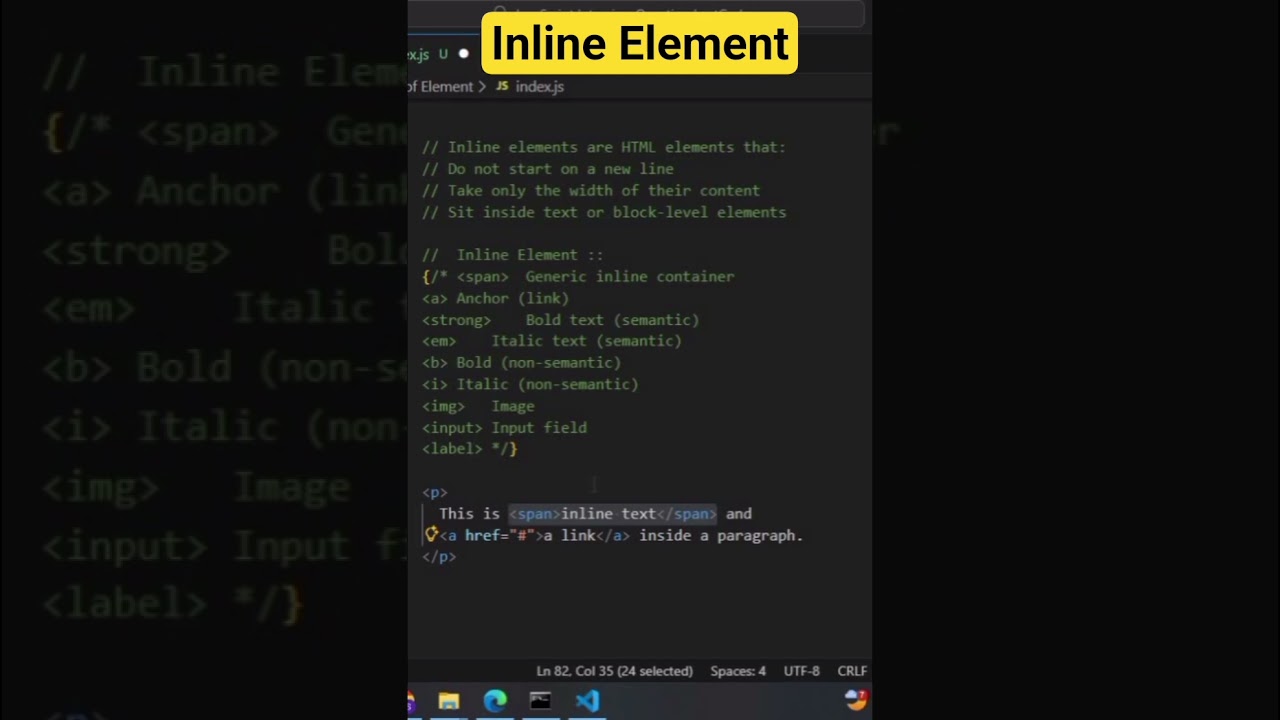The width and height of the screenshot is (1280, 720).
Task: Open Go to Line via 'Ln 82, Col 35'
Action: [614, 671]
